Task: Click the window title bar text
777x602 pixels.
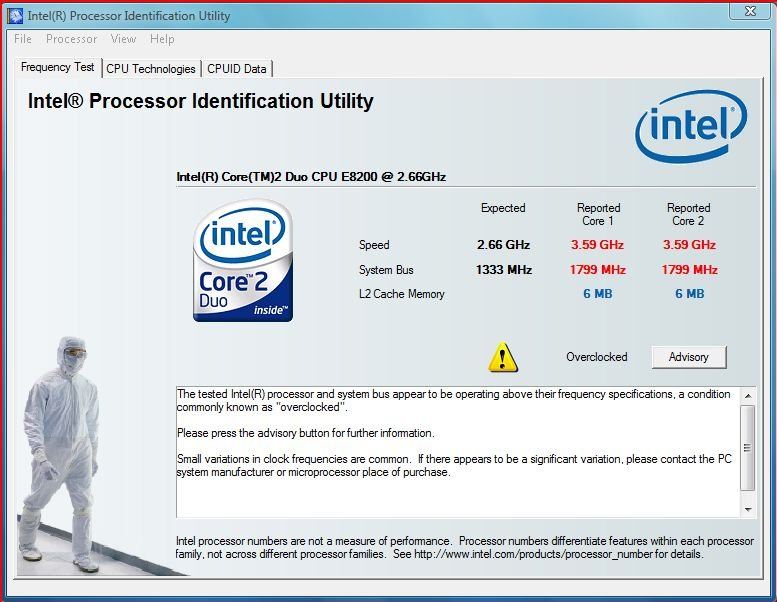Action: pos(129,16)
